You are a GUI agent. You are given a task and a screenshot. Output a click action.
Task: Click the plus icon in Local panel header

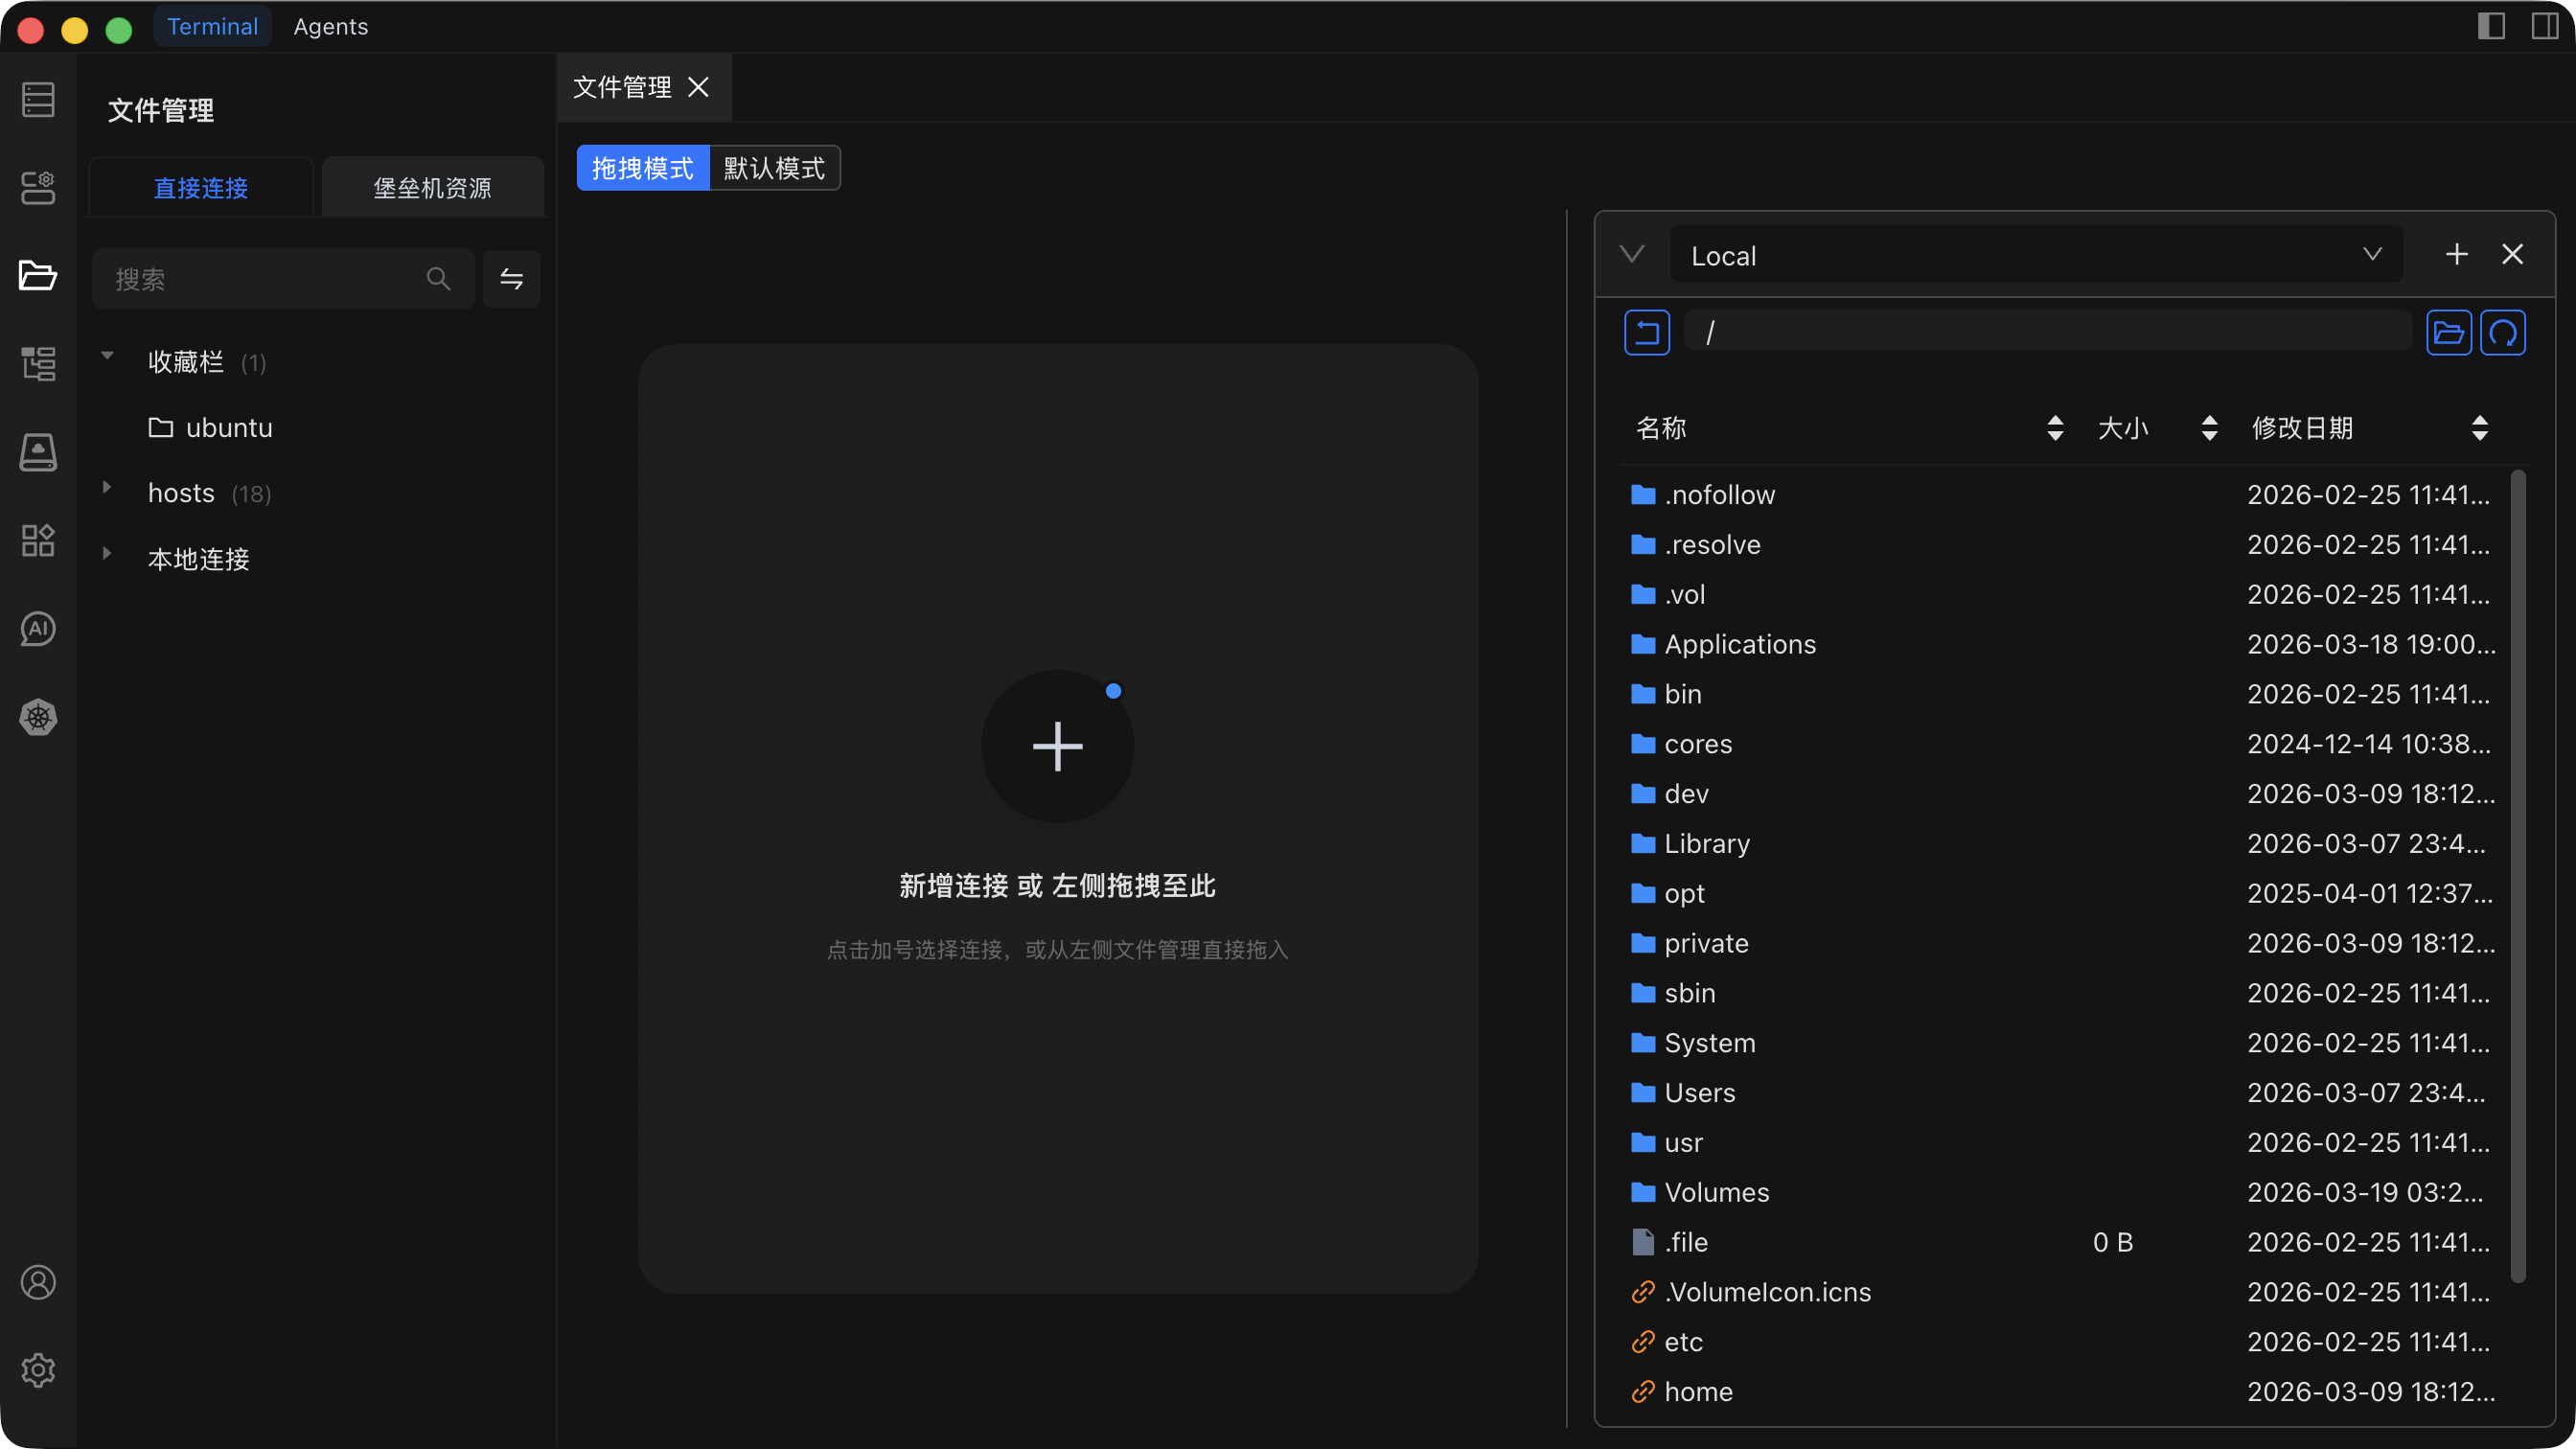coord(2456,255)
